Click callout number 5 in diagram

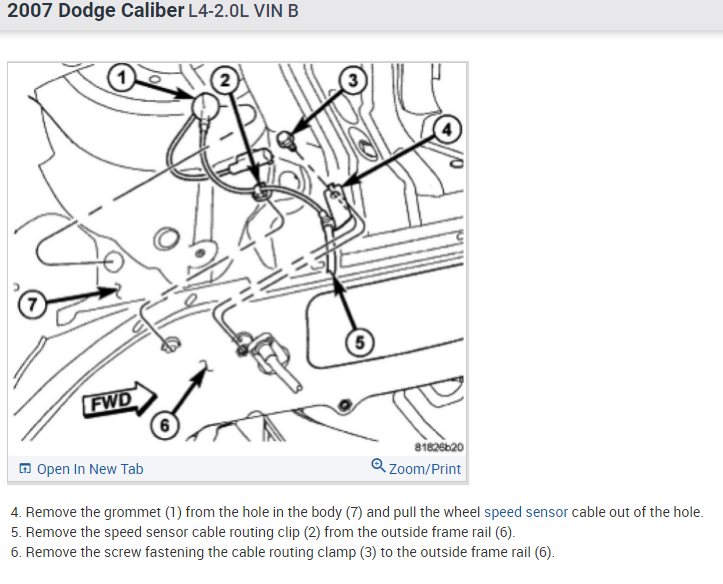[360, 342]
